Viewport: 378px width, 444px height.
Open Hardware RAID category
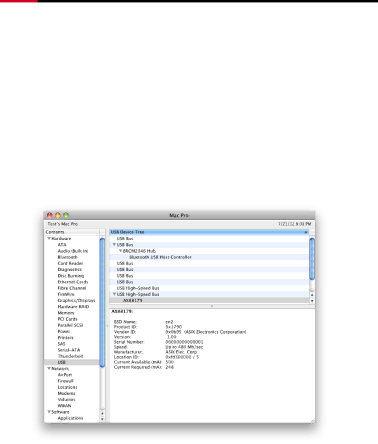(x=73, y=307)
